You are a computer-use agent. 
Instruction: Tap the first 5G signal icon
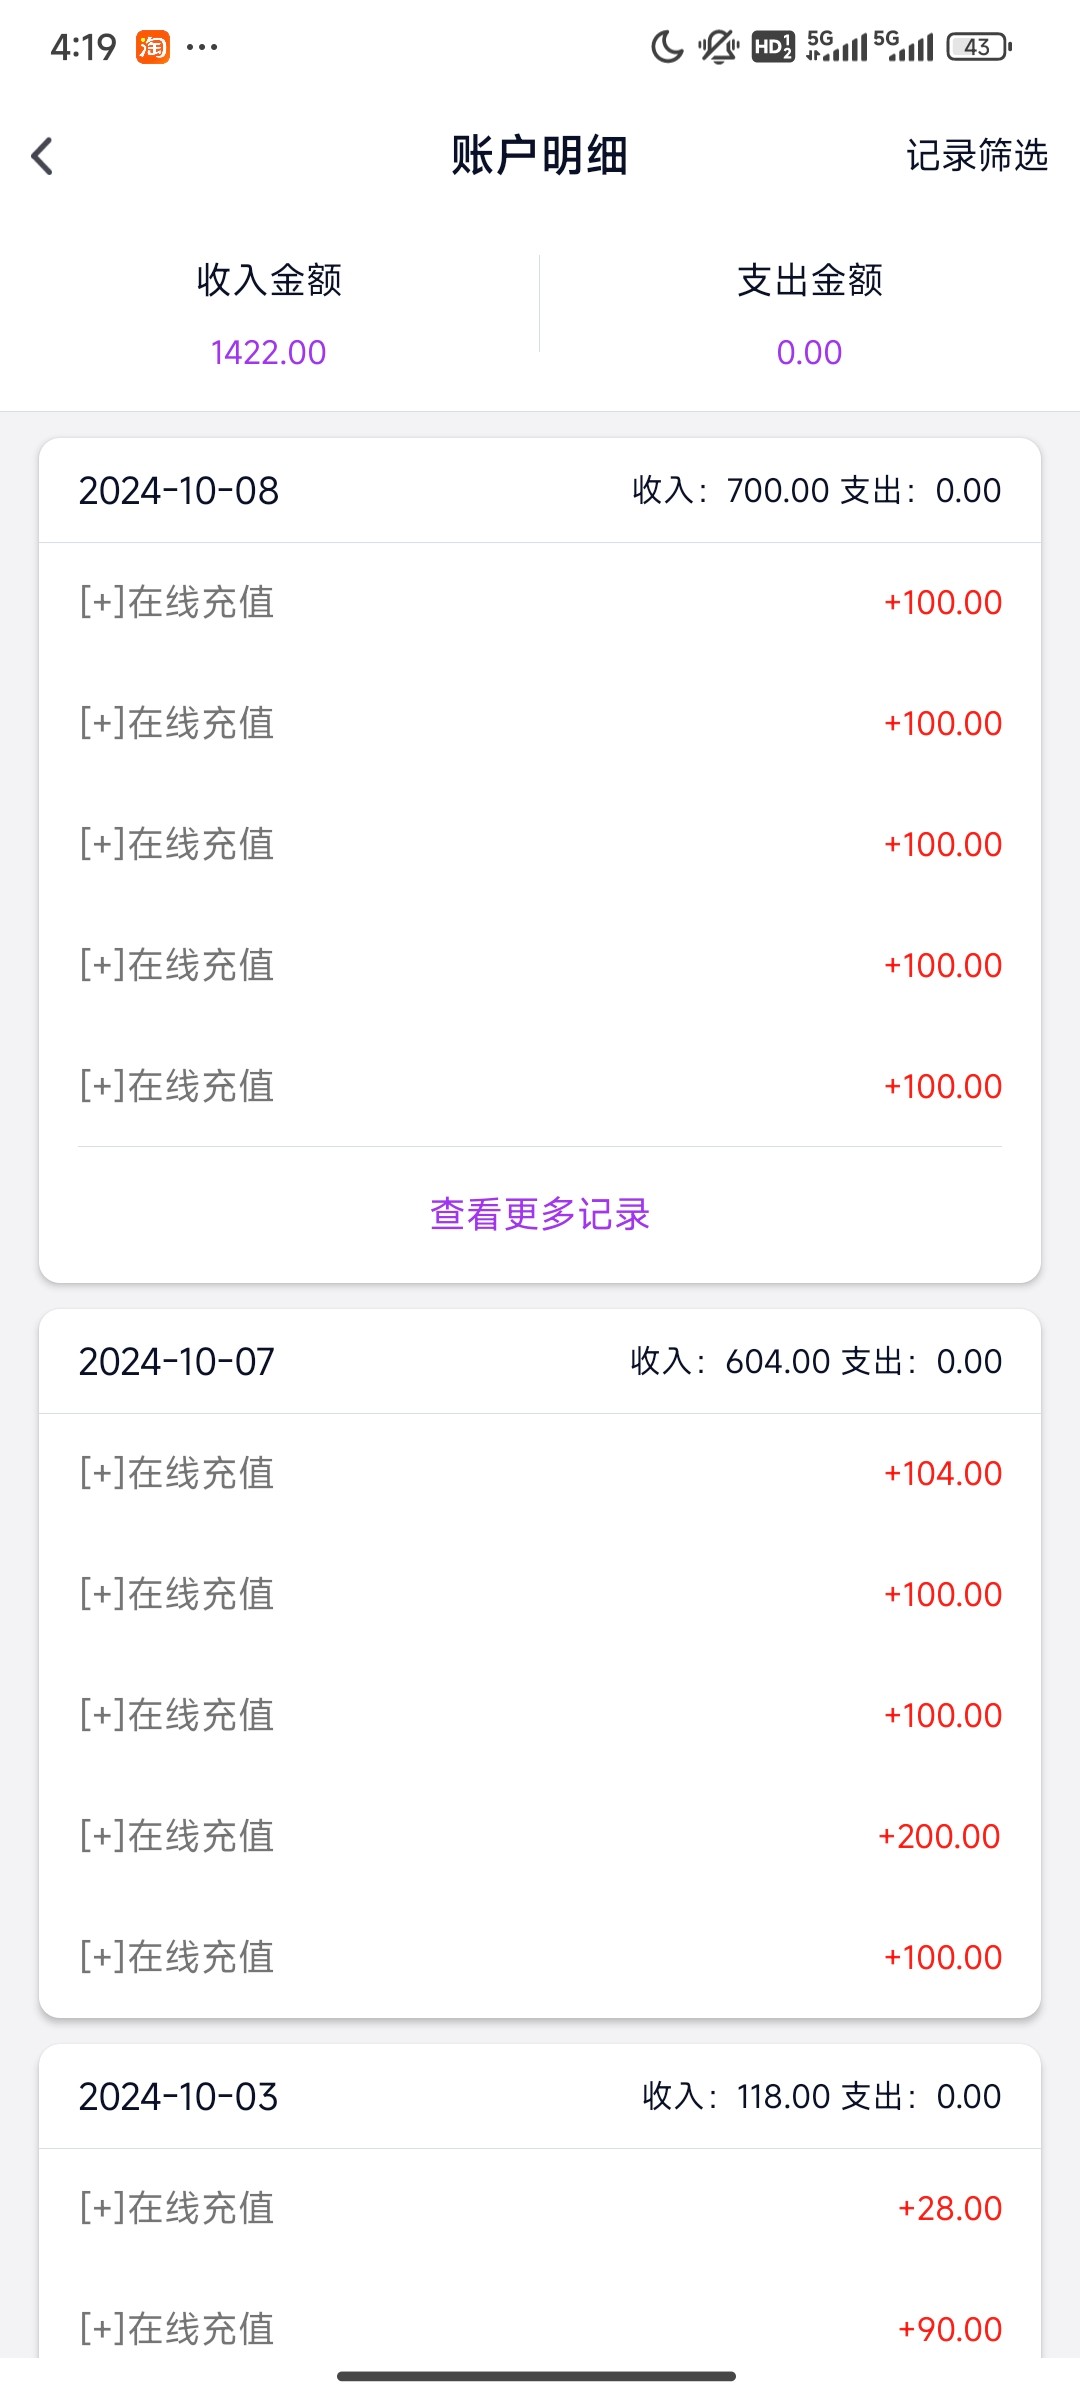tap(836, 46)
